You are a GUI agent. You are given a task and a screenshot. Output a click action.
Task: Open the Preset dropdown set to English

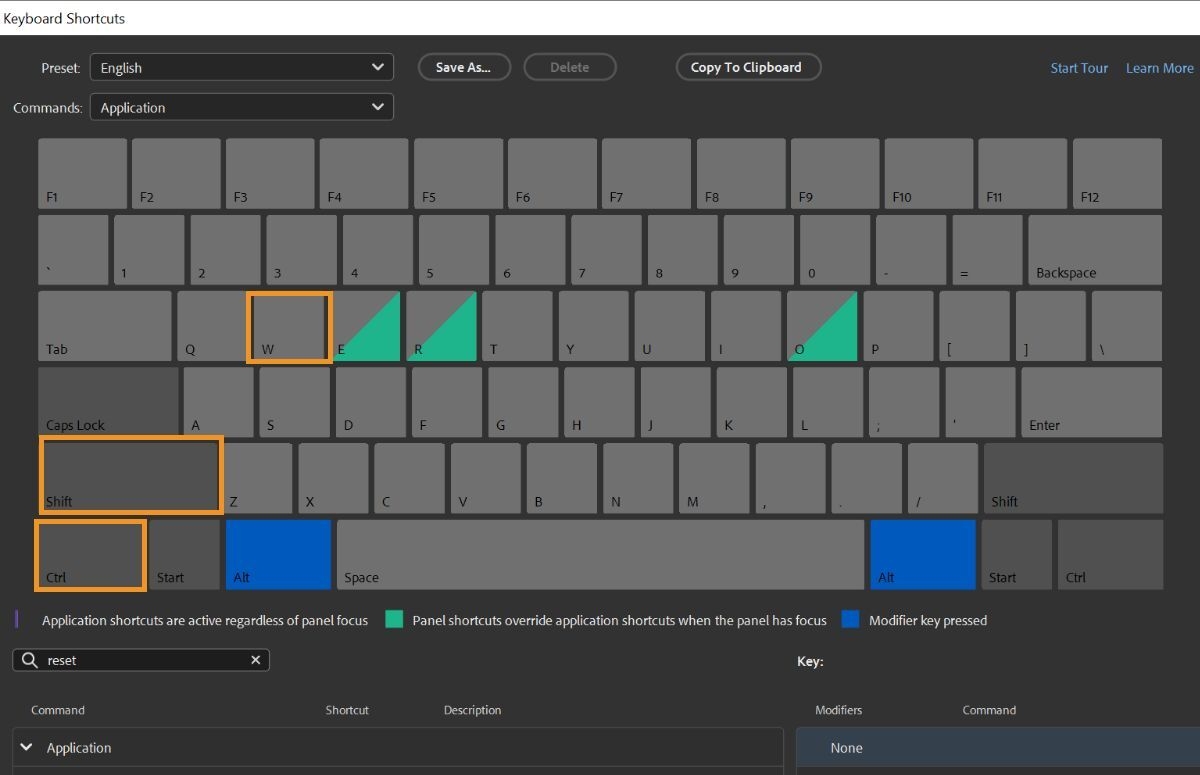(x=241, y=67)
